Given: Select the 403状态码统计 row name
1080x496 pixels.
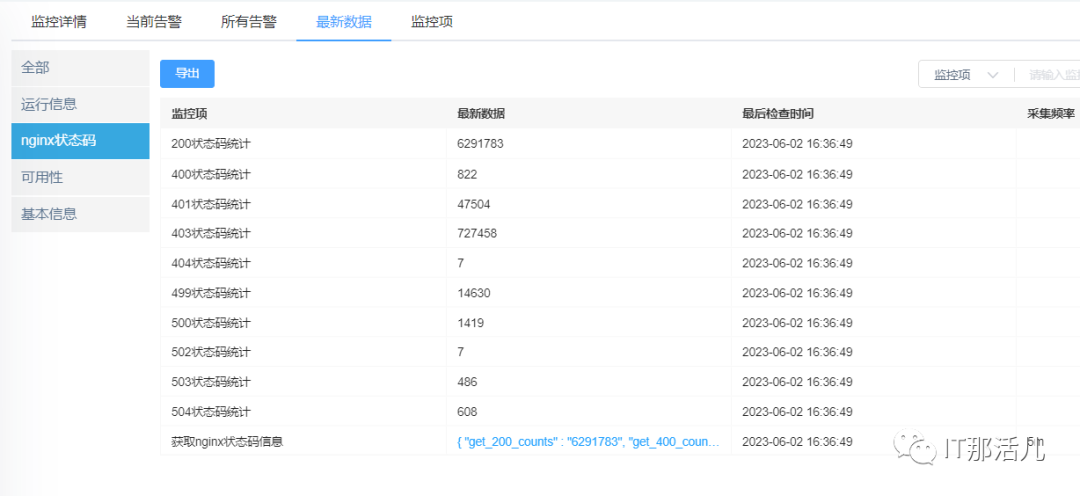Looking at the screenshot, I should 211,234.
